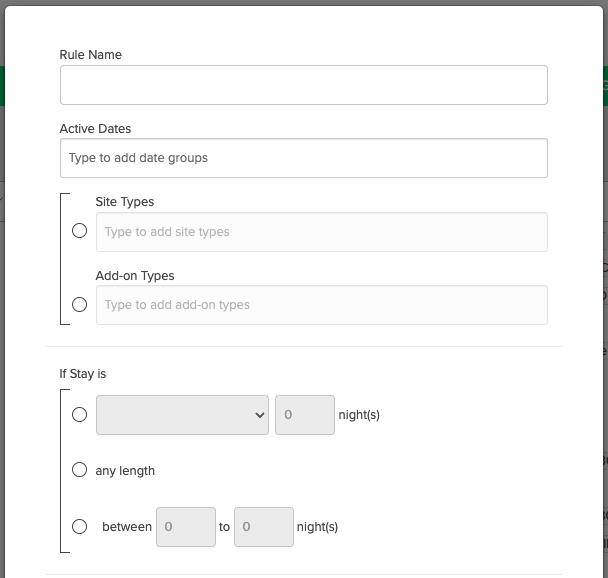Click the night(s) count field beside the dropdown
The width and height of the screenshot is (608, 578).
(x=304, y=415)
